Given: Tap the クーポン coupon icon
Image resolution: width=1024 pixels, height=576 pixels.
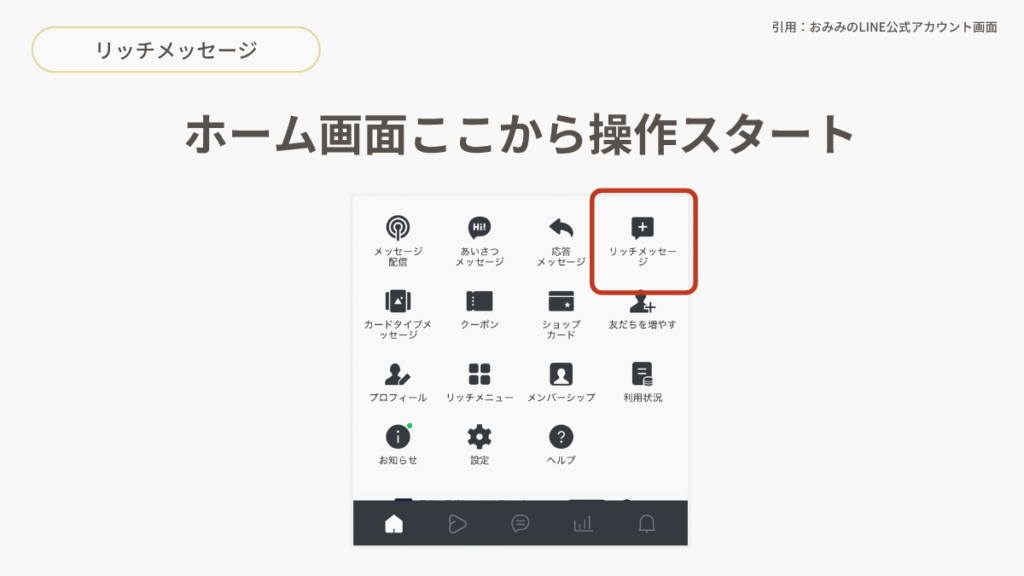Looking at the screenshot, I should pos(480,301).
